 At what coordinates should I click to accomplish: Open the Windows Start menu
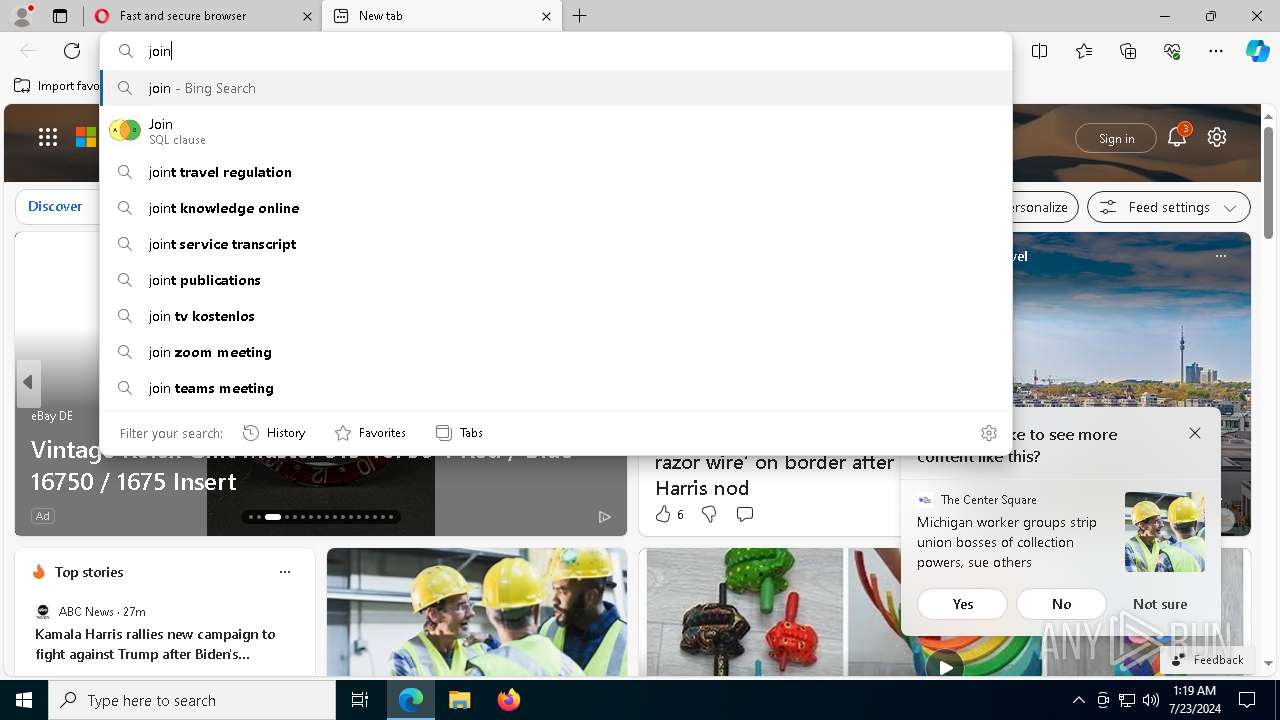24,700
